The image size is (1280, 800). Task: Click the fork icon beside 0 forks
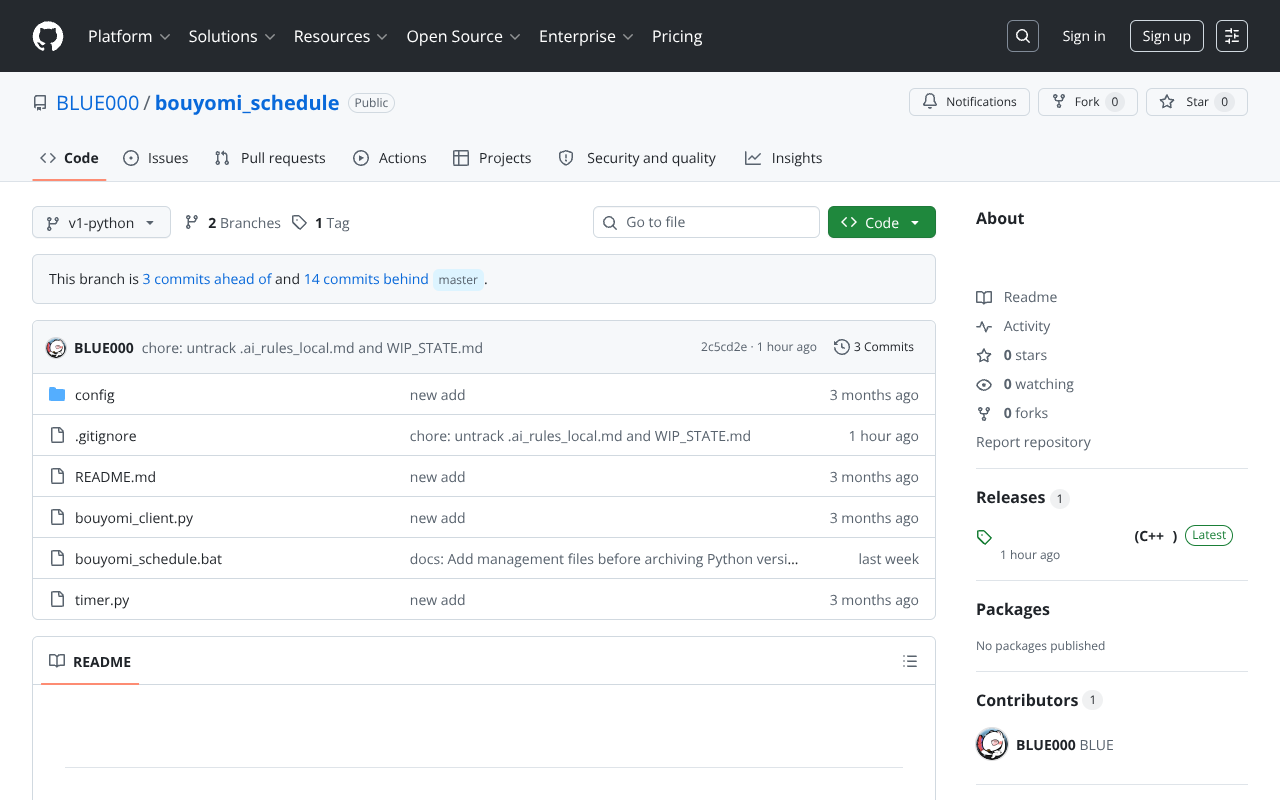(984, 413)
